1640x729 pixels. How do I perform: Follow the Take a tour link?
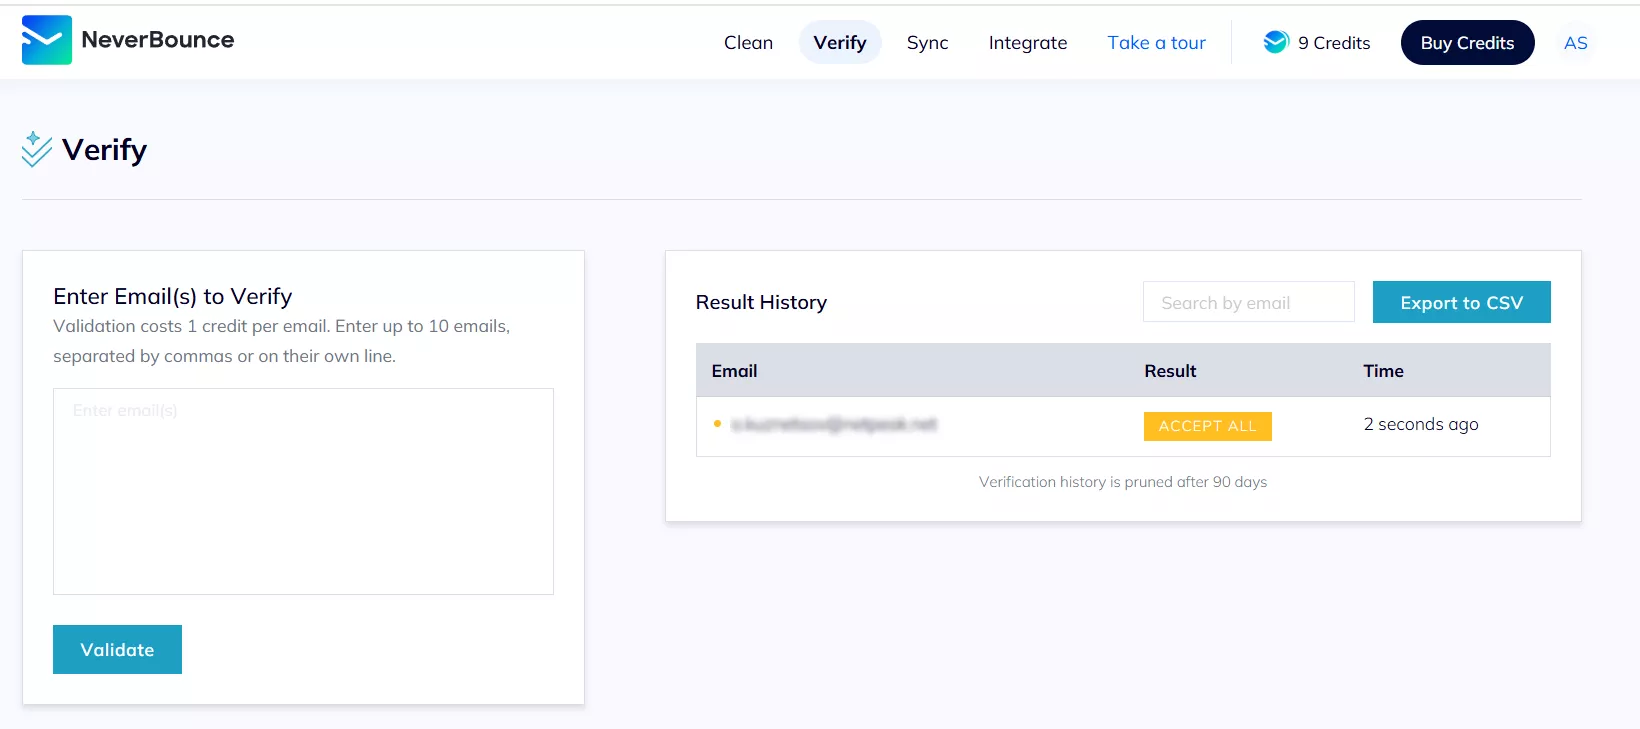point(1156,43)
